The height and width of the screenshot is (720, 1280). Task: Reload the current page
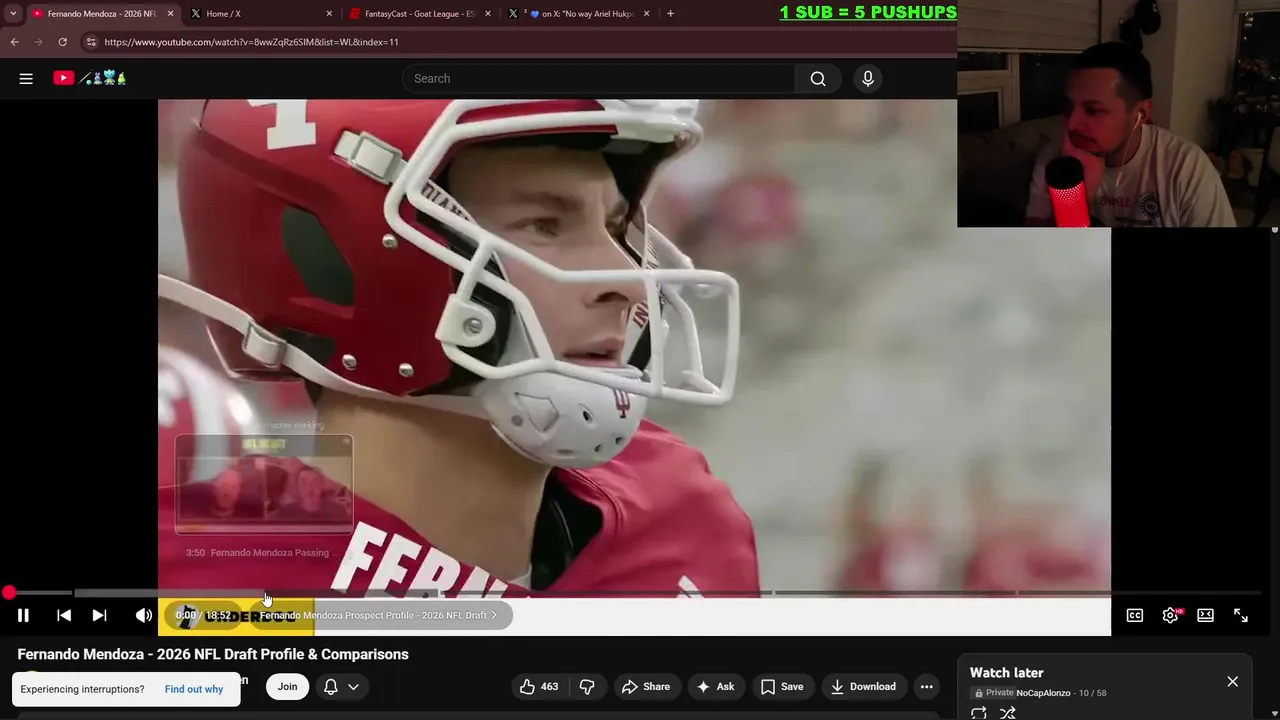pos(62,42)
